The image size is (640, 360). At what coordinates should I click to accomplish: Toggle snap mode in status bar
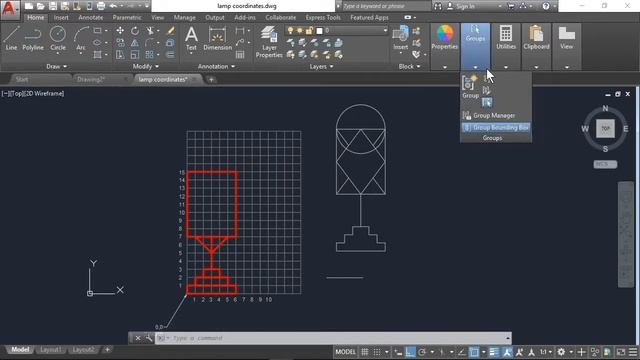377,352
